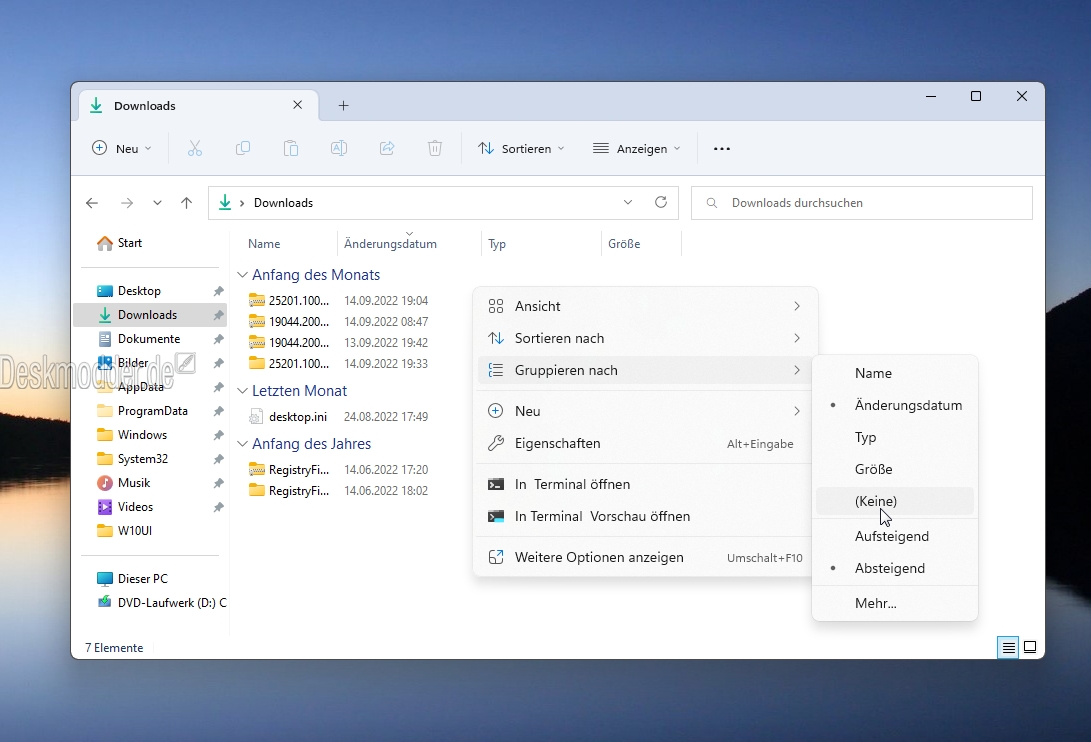Click the Delete trash icon

(435, 148)
